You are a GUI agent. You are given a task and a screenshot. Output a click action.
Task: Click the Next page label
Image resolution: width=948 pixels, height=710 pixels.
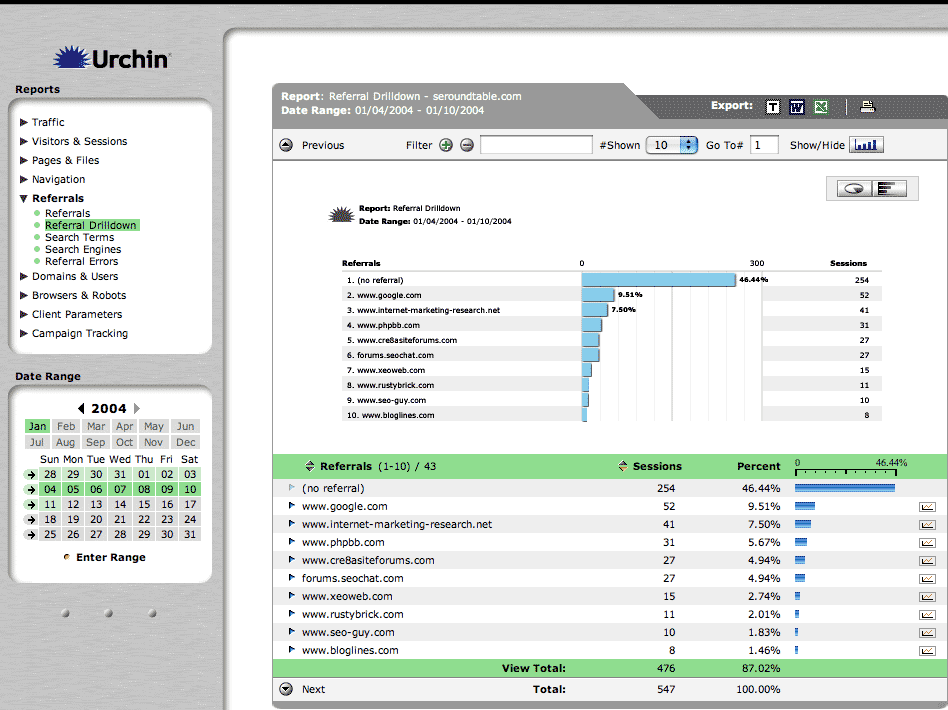click(313, 689)
